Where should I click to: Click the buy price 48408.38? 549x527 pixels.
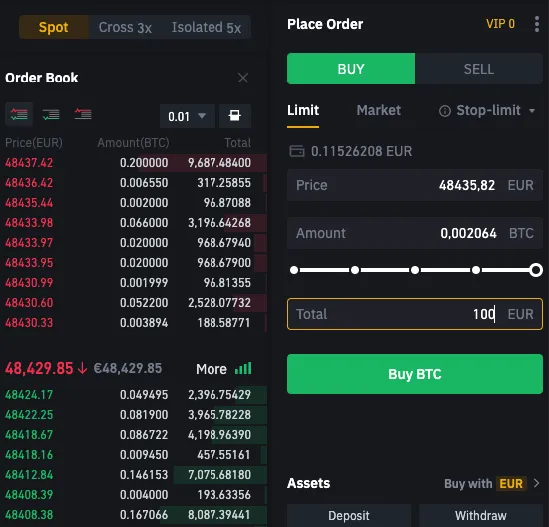click(x=29, y=515)
